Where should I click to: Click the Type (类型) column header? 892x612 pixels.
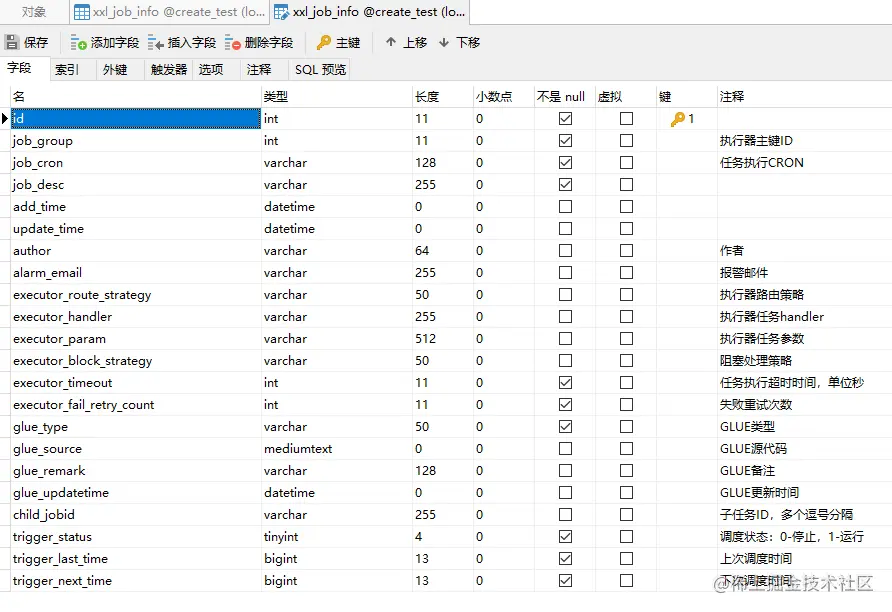[337, 97]
